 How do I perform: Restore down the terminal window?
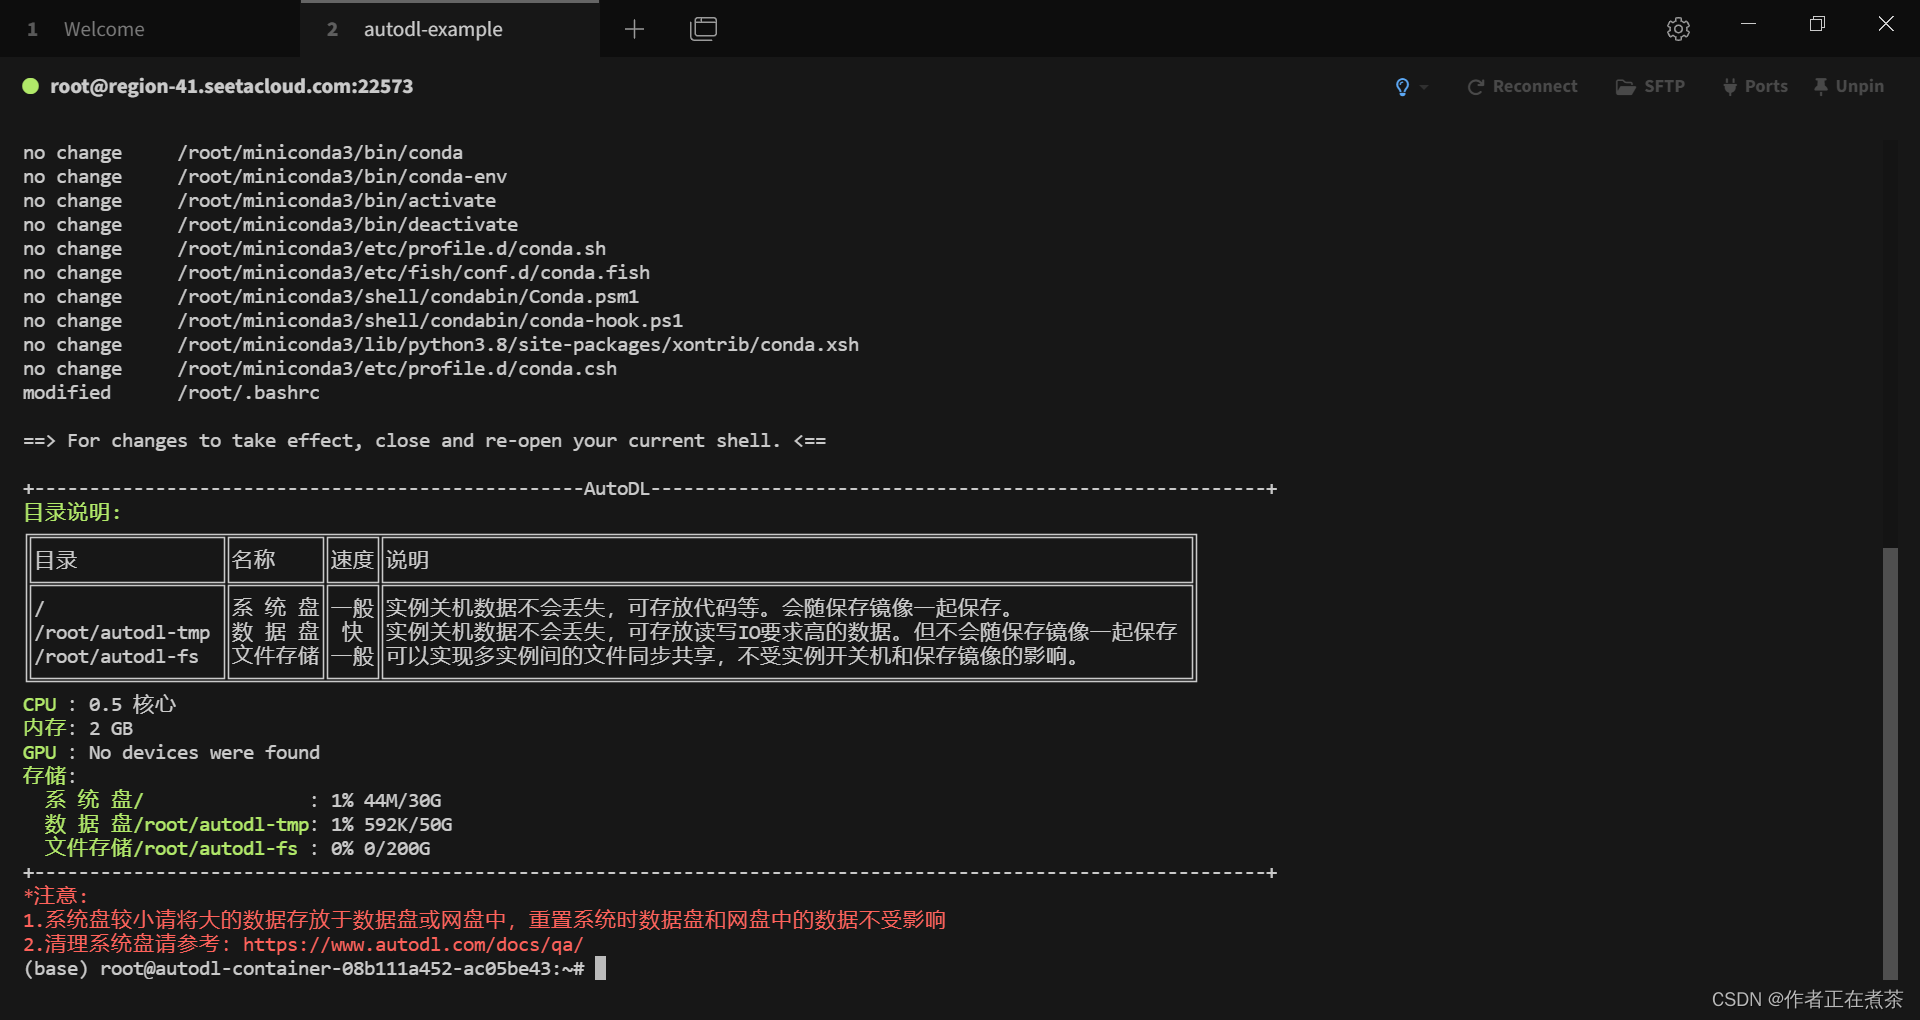(x=1817, y=24)
